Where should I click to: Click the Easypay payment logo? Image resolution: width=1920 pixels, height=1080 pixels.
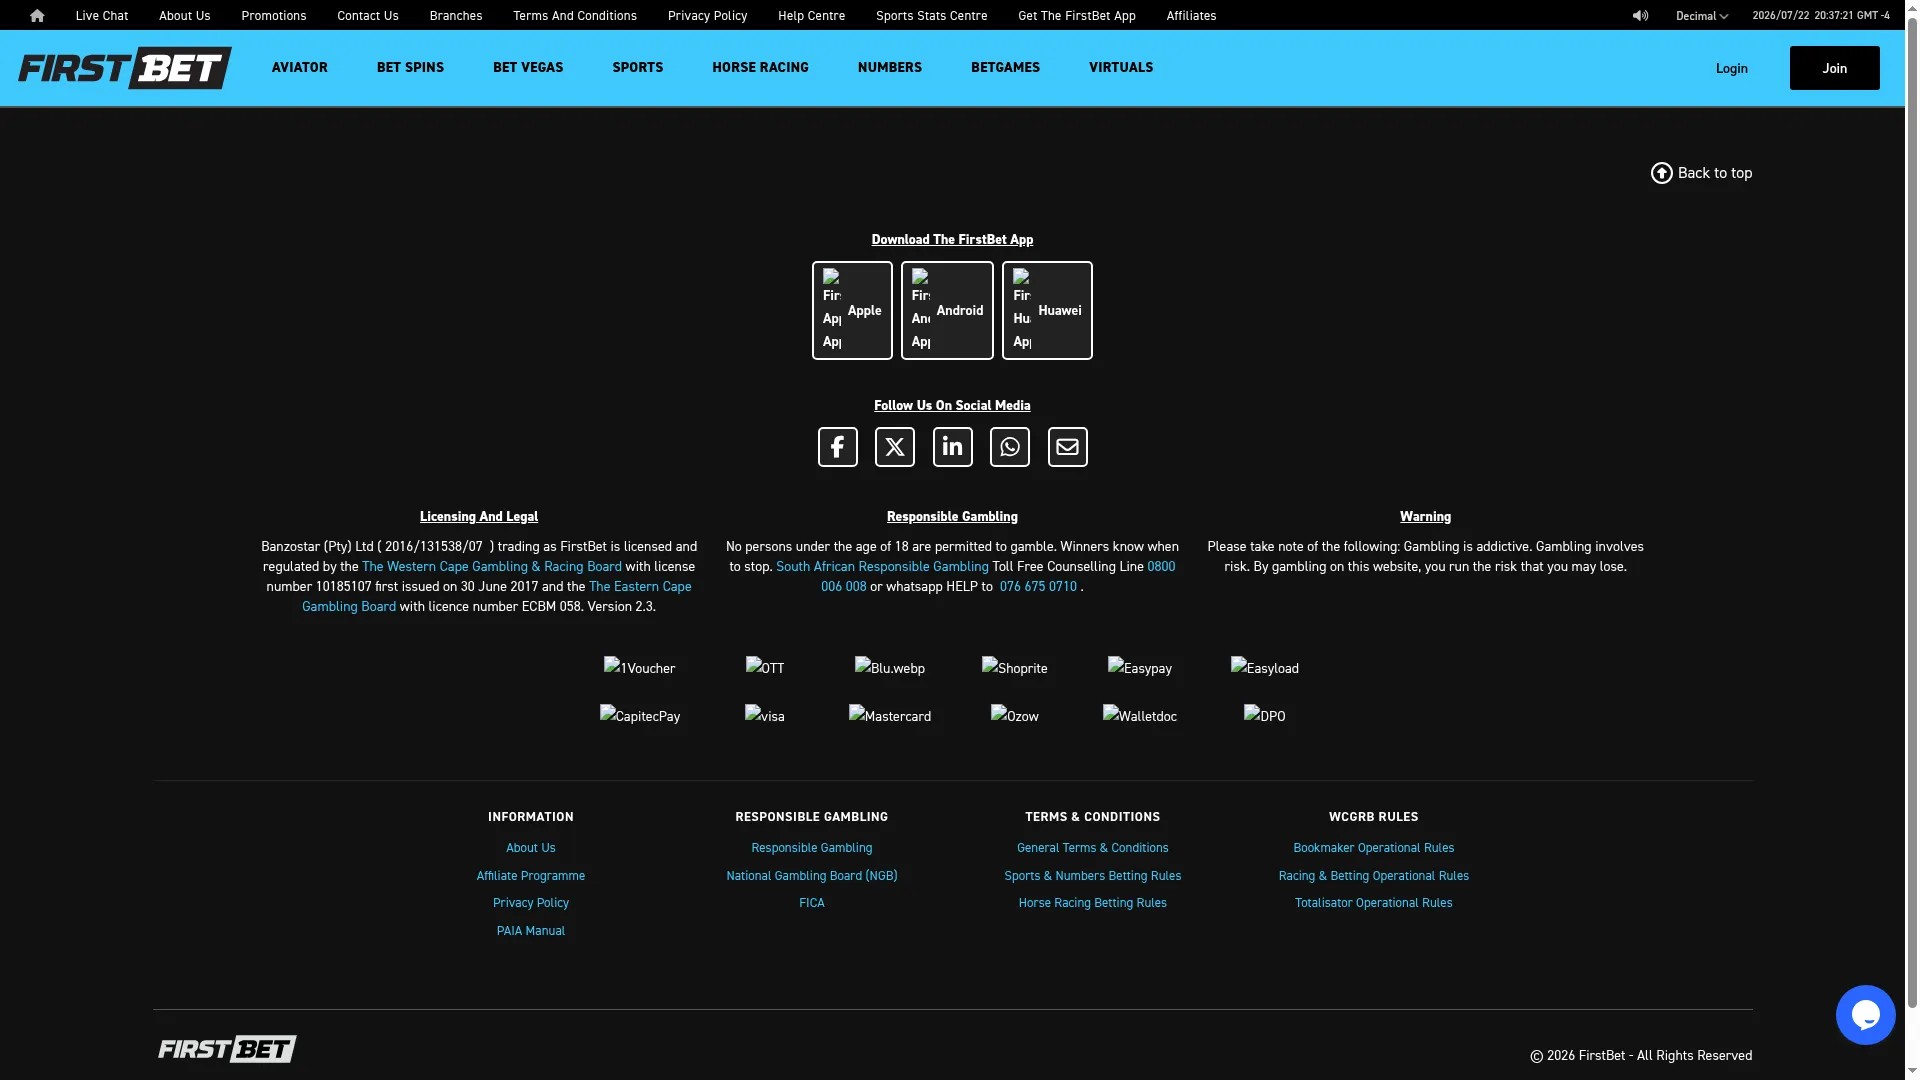click(1140, 668)
